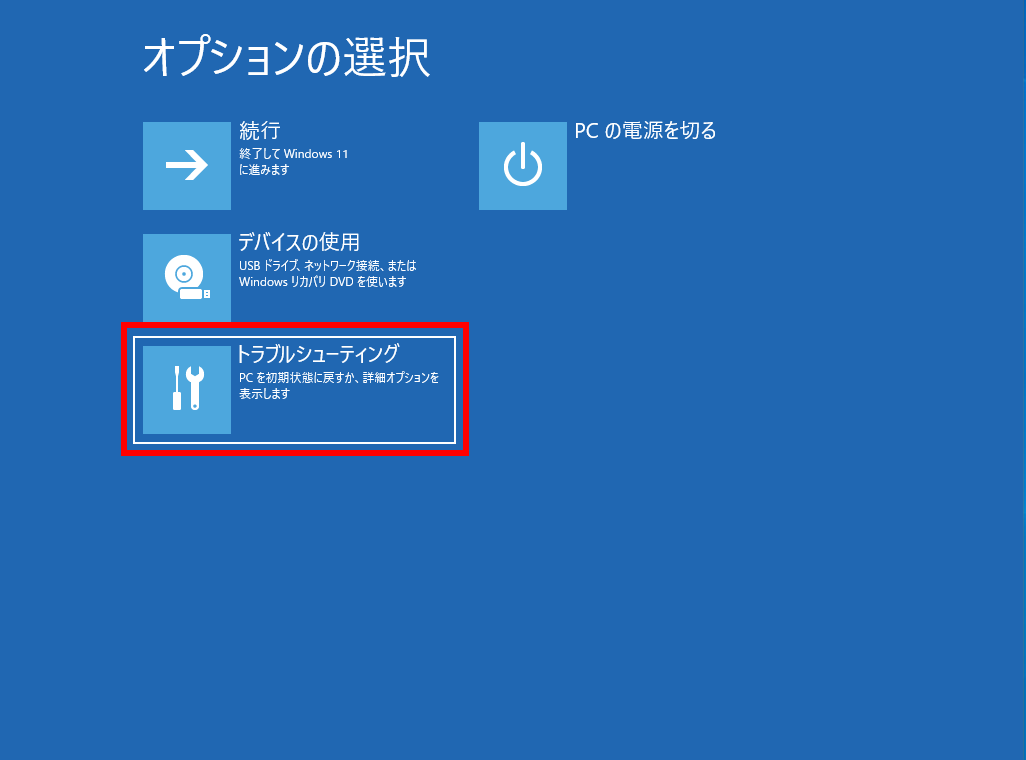Click the Windows リカバリ DVD を使います line
Image resolution: width=1026 pixels, height=760 pixels.
click(323, 282)
